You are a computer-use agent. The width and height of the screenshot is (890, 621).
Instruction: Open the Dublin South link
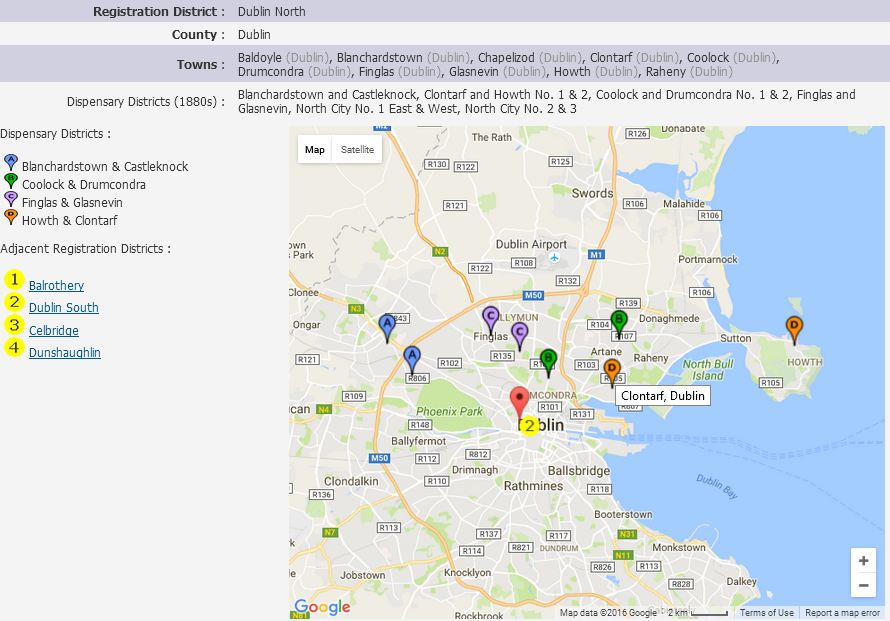(x=63, y=307)
